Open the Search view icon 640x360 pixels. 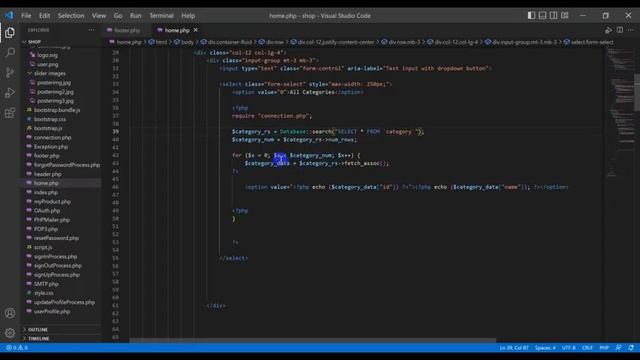coord(10,52)
